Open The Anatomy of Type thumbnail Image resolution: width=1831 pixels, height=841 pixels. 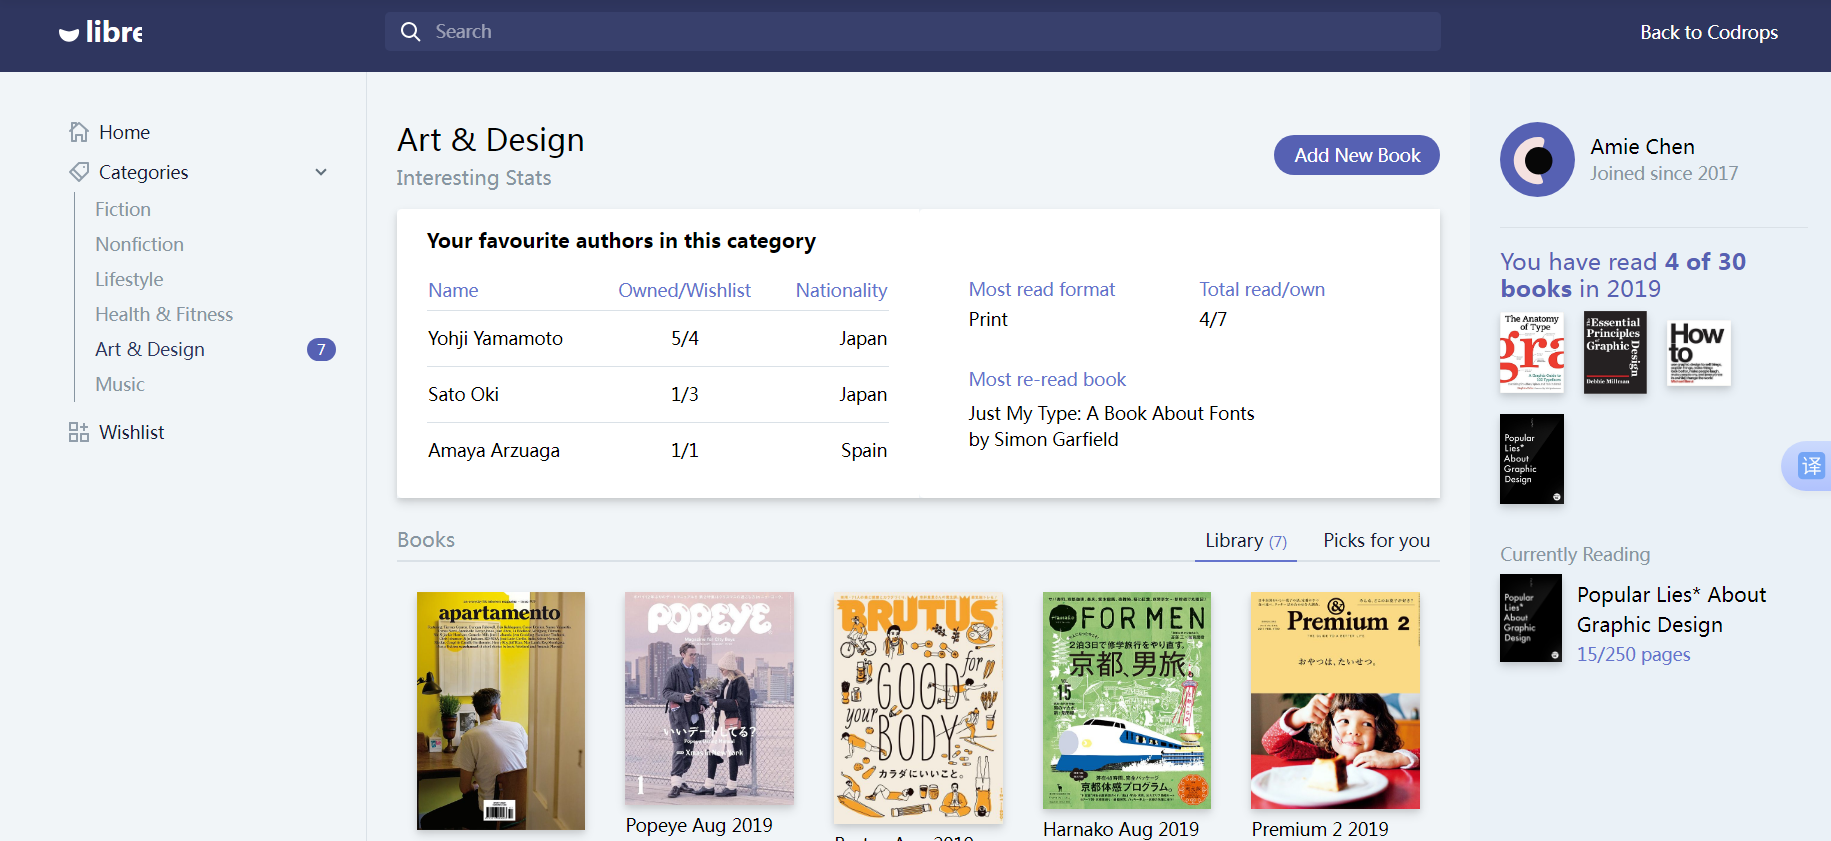1531,353
